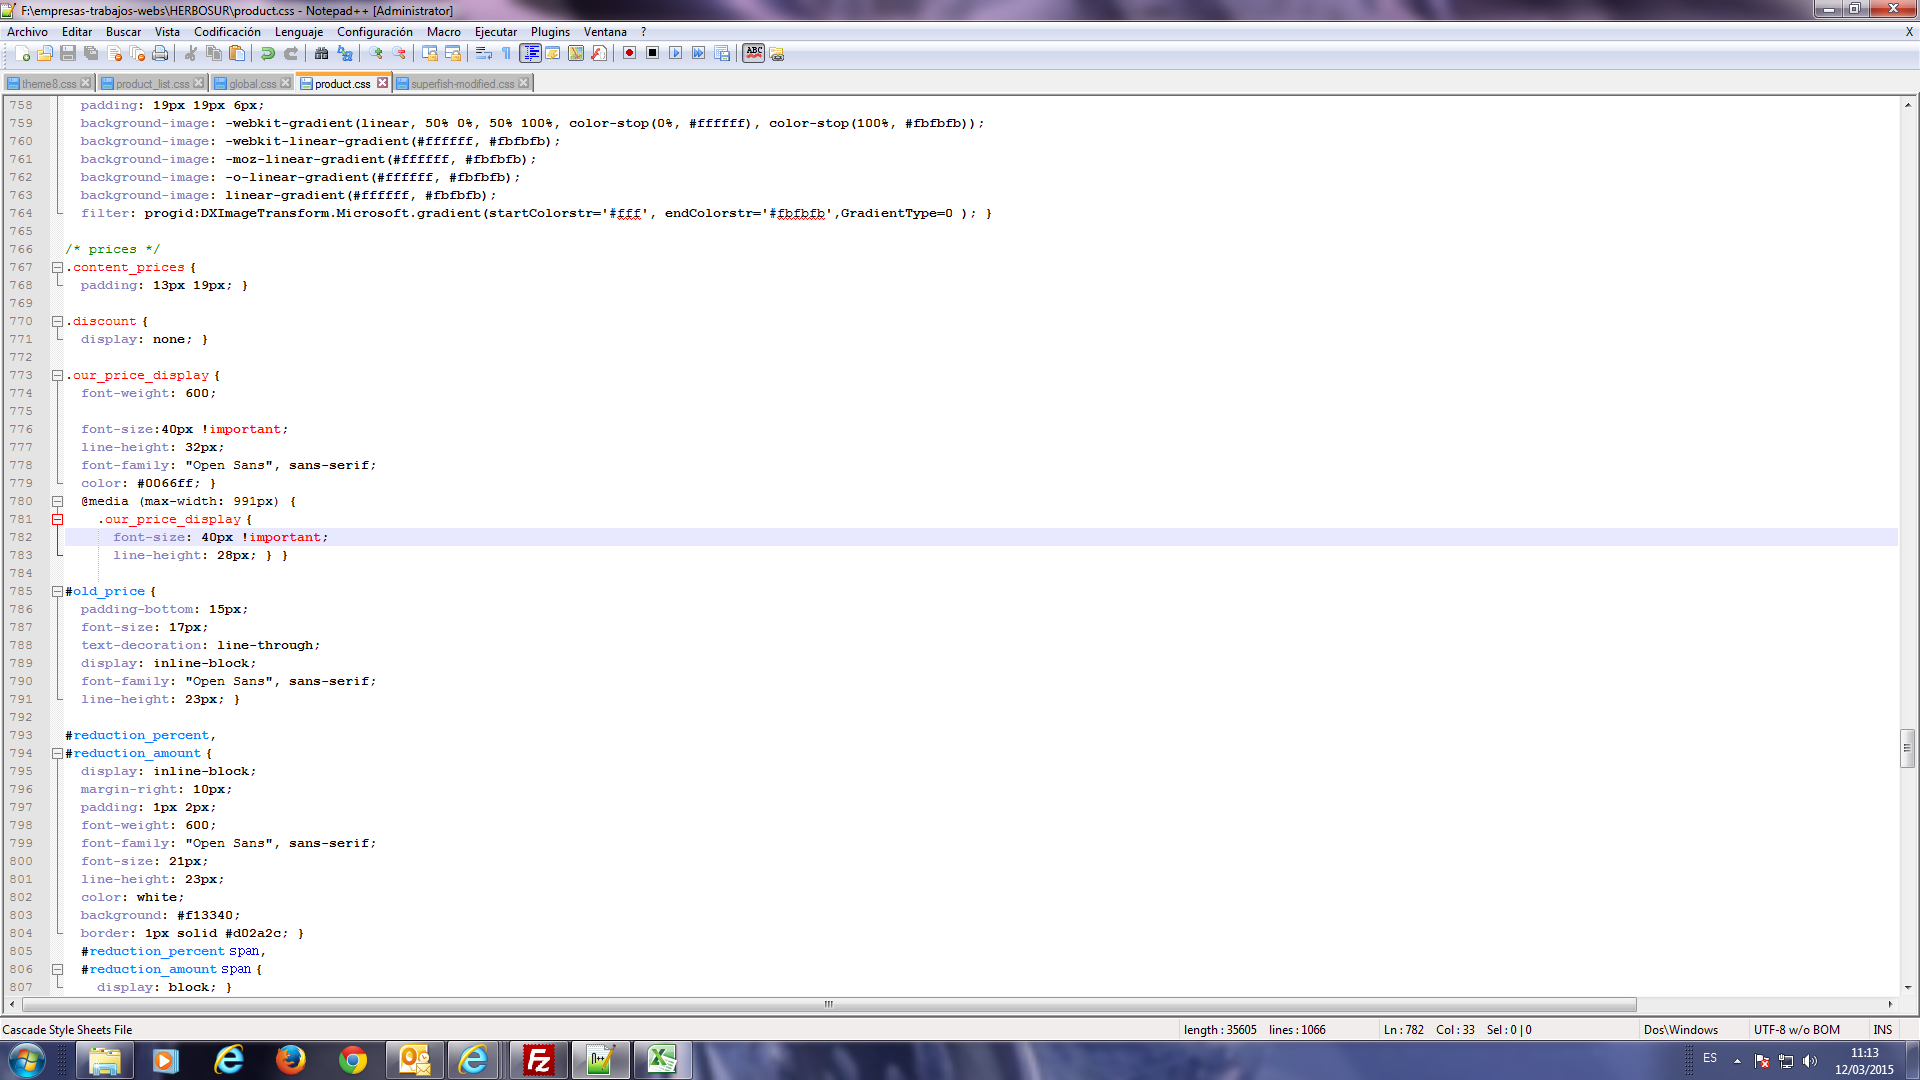1920x1080 pixels.
Task: Collapse the .content_prices fold marker
Action: coord(57,267)
